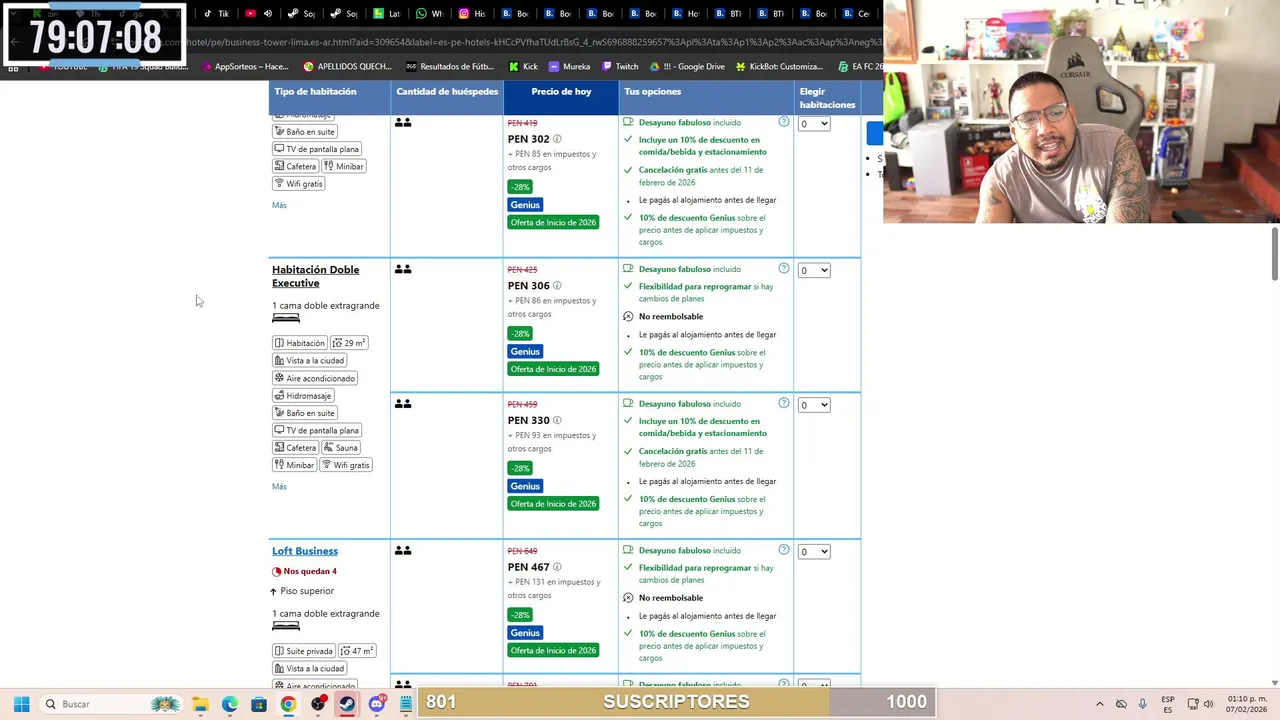Open Discord from the taskbar
This screenshot has height=720, width=1280.
[376, 704]
